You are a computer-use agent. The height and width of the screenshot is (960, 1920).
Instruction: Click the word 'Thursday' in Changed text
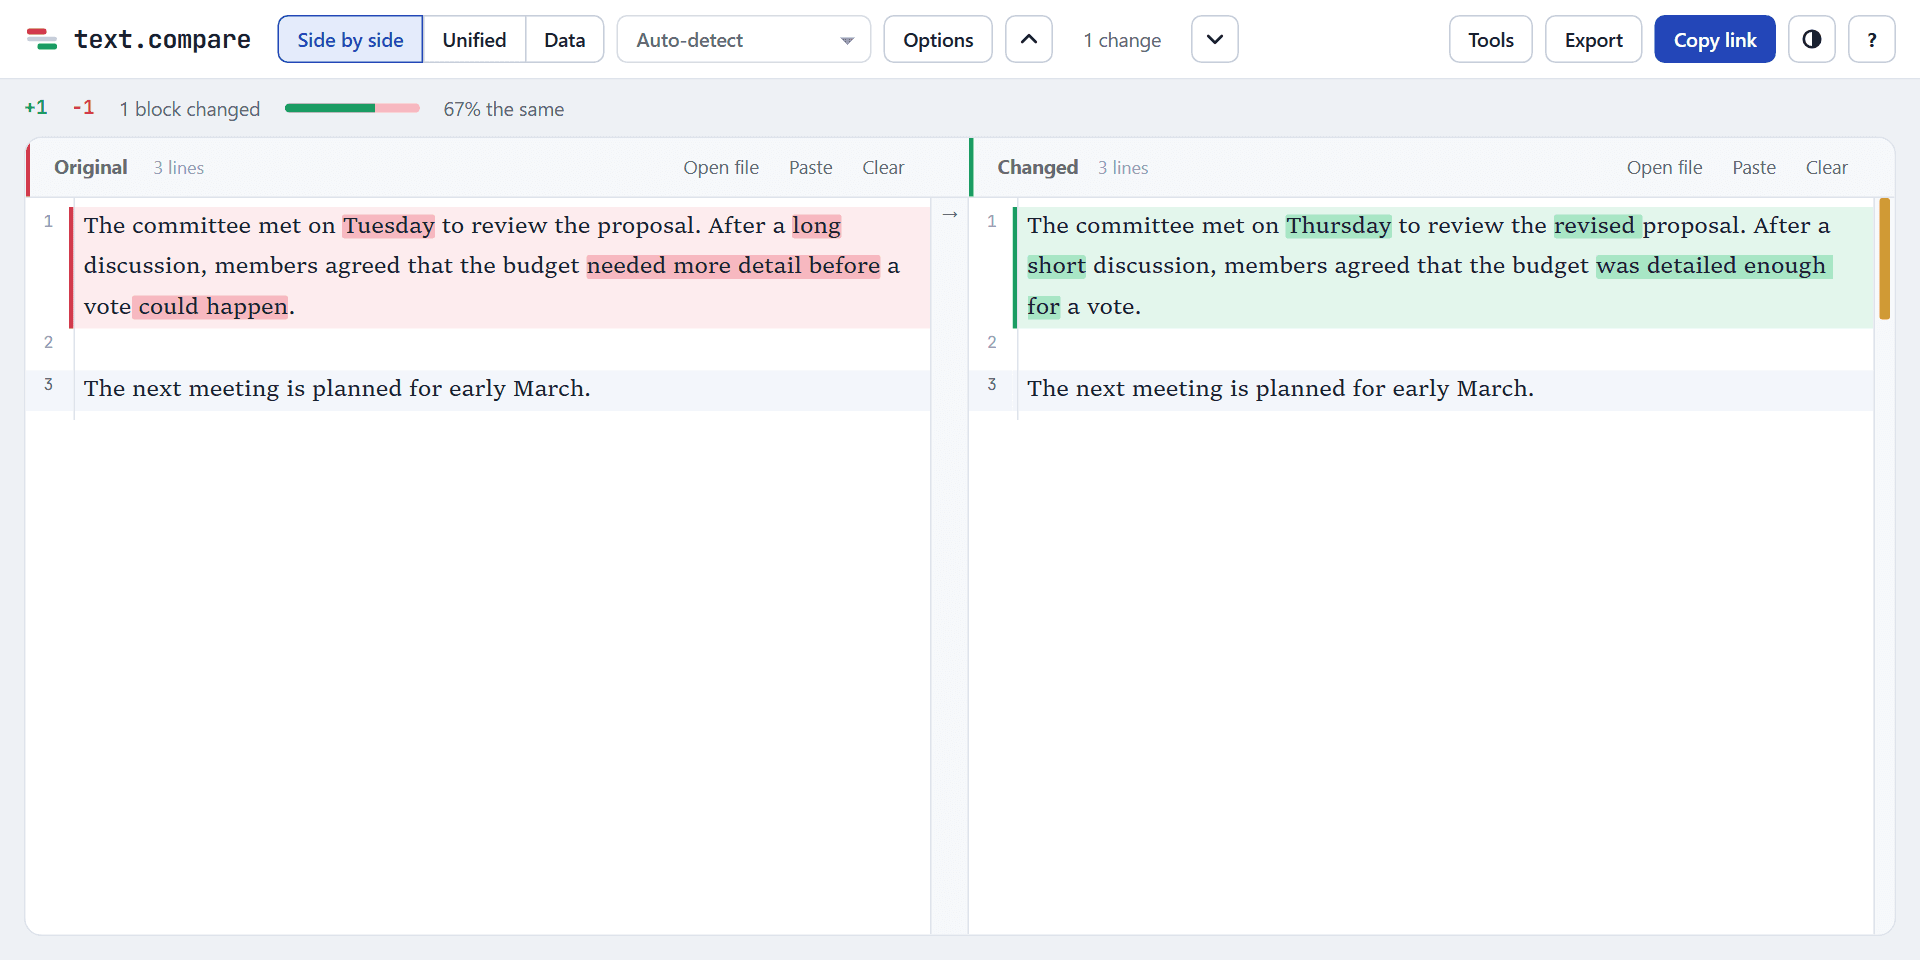1338,226
